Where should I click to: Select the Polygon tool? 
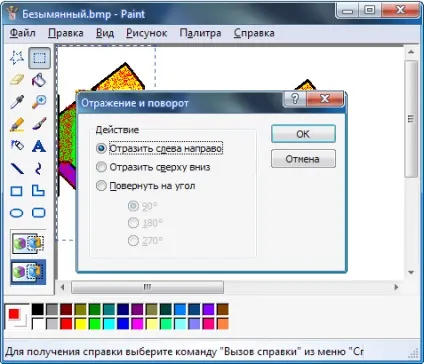[x=39, y=191]
